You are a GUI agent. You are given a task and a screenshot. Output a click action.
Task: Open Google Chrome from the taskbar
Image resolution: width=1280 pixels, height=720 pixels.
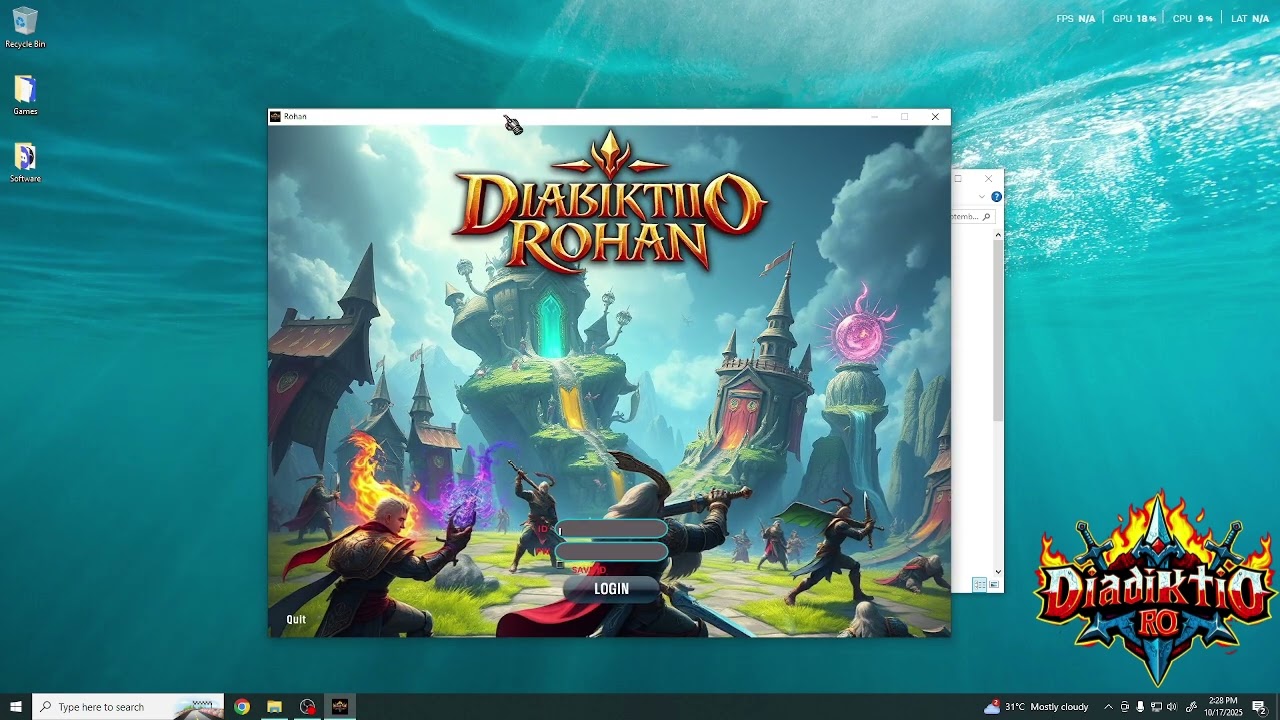pyautogui.click(x=242, y=707)
